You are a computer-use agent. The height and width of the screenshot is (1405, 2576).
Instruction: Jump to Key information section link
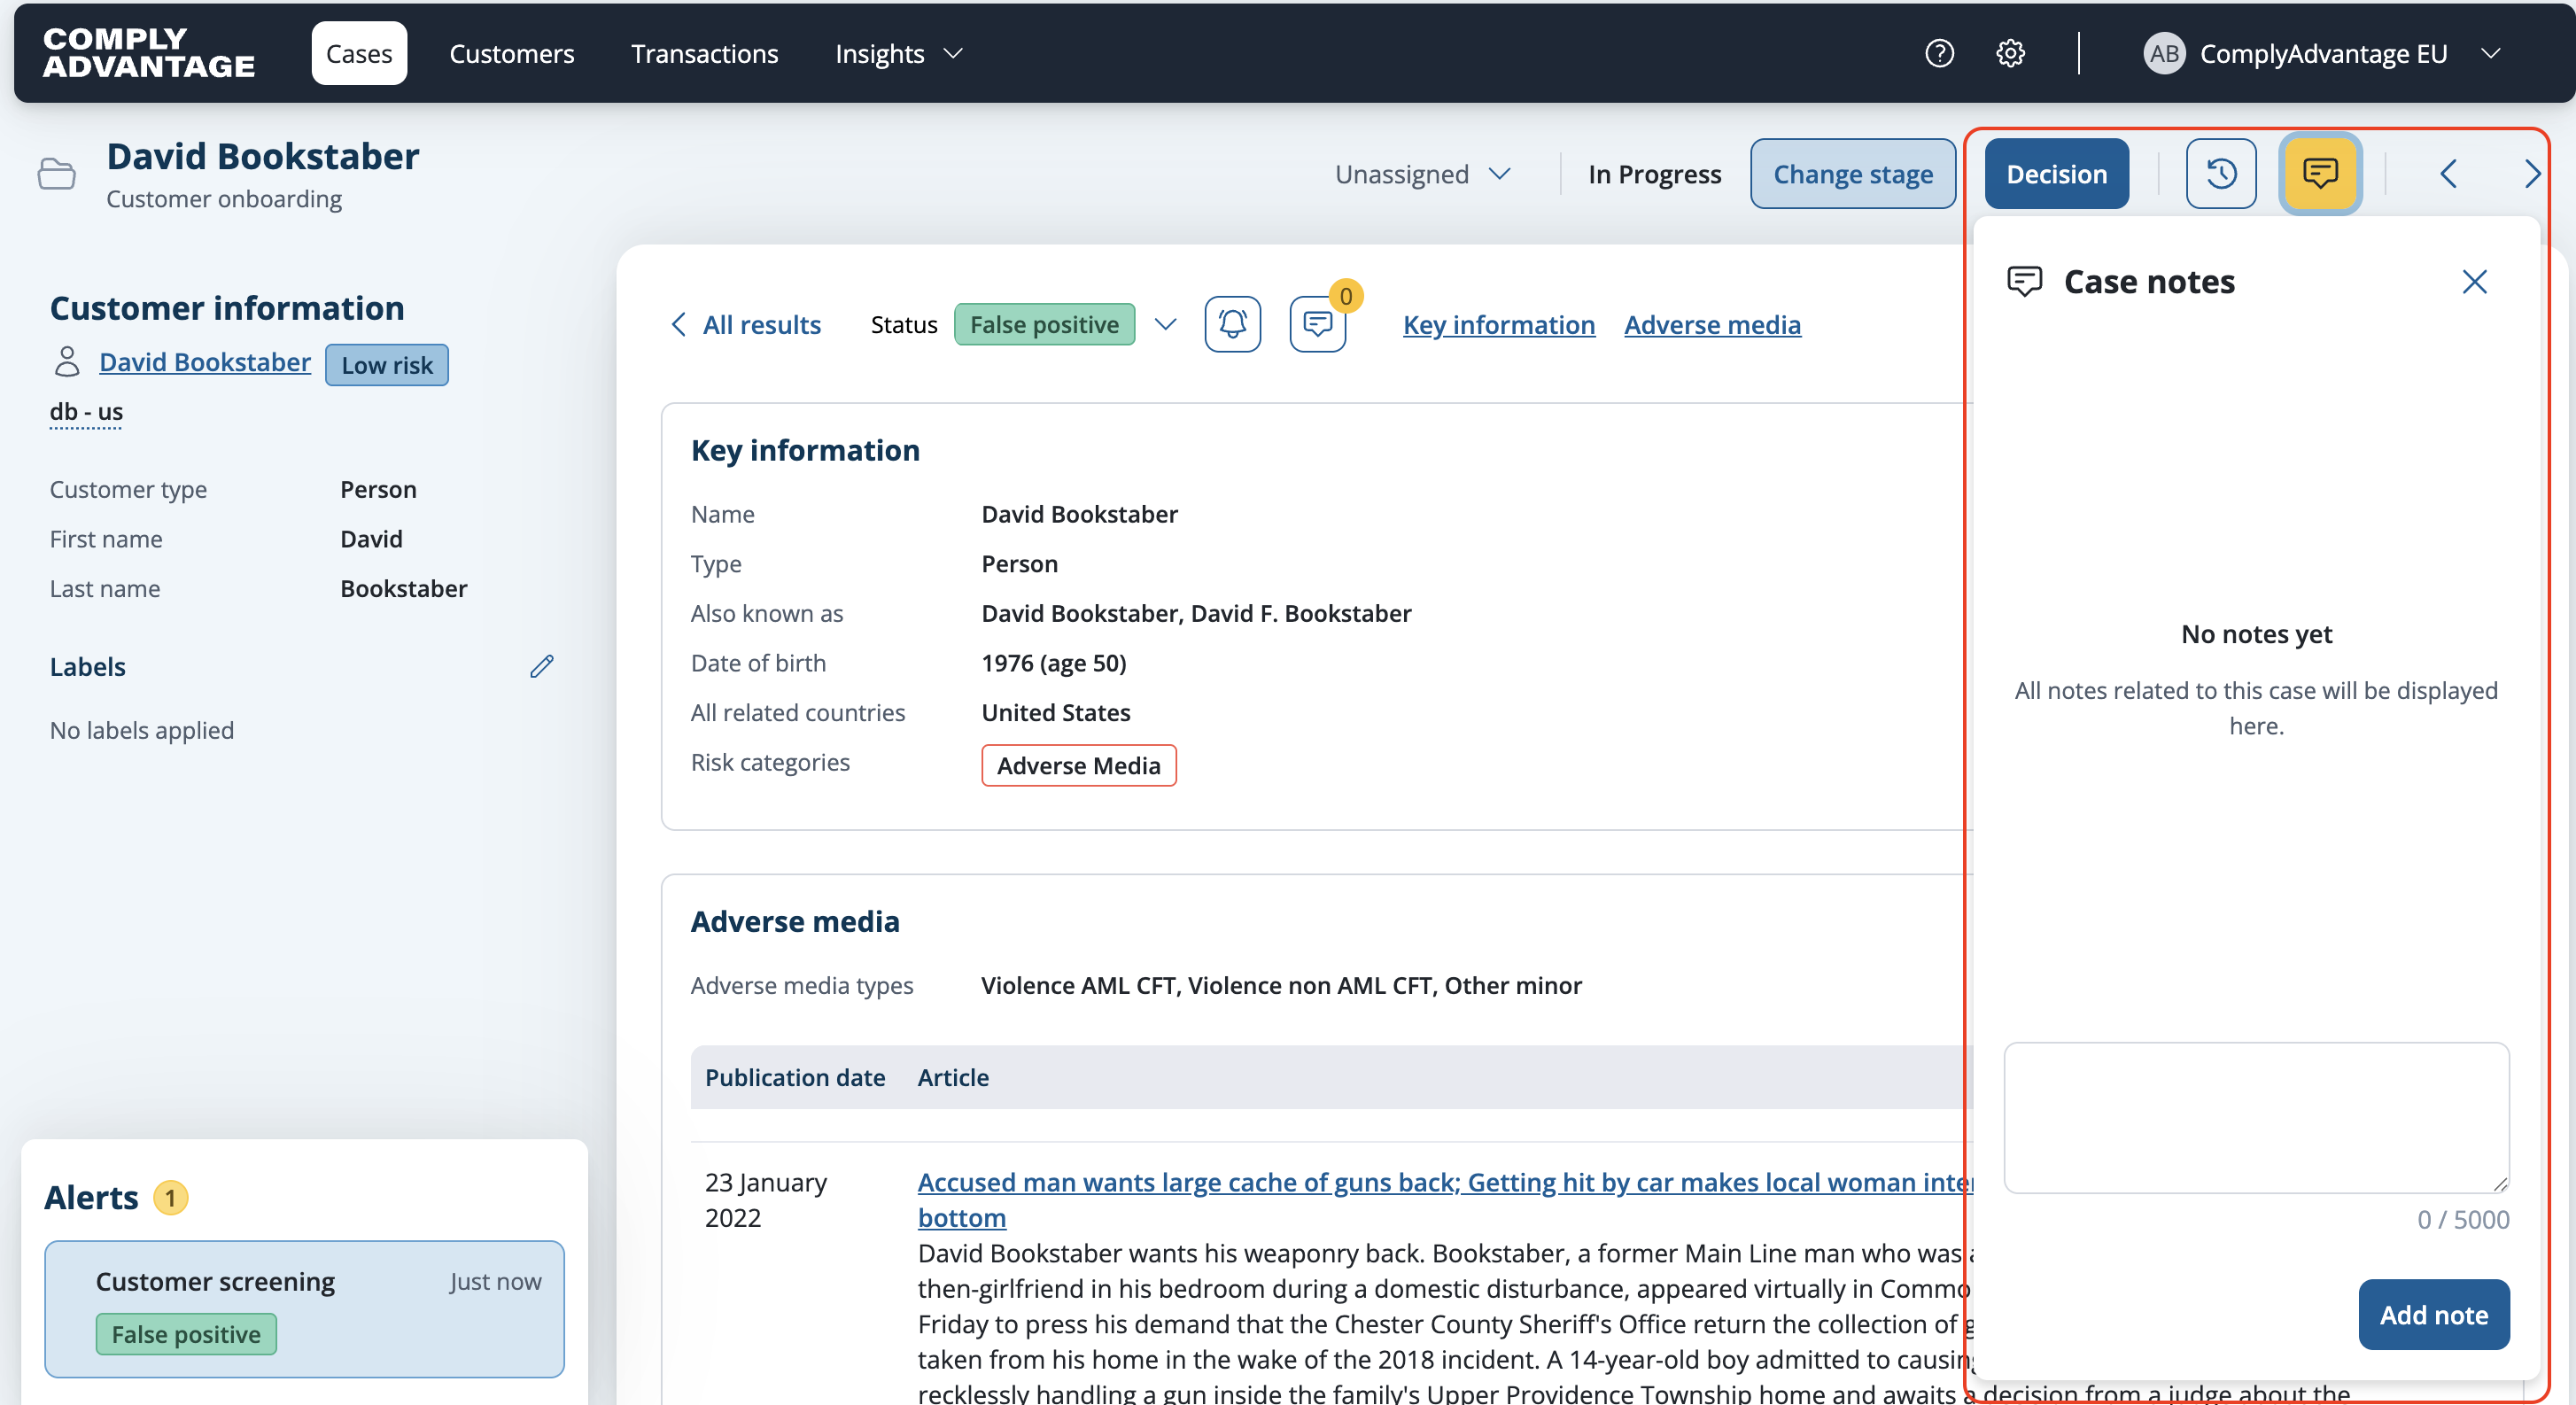coord(1498,325)
